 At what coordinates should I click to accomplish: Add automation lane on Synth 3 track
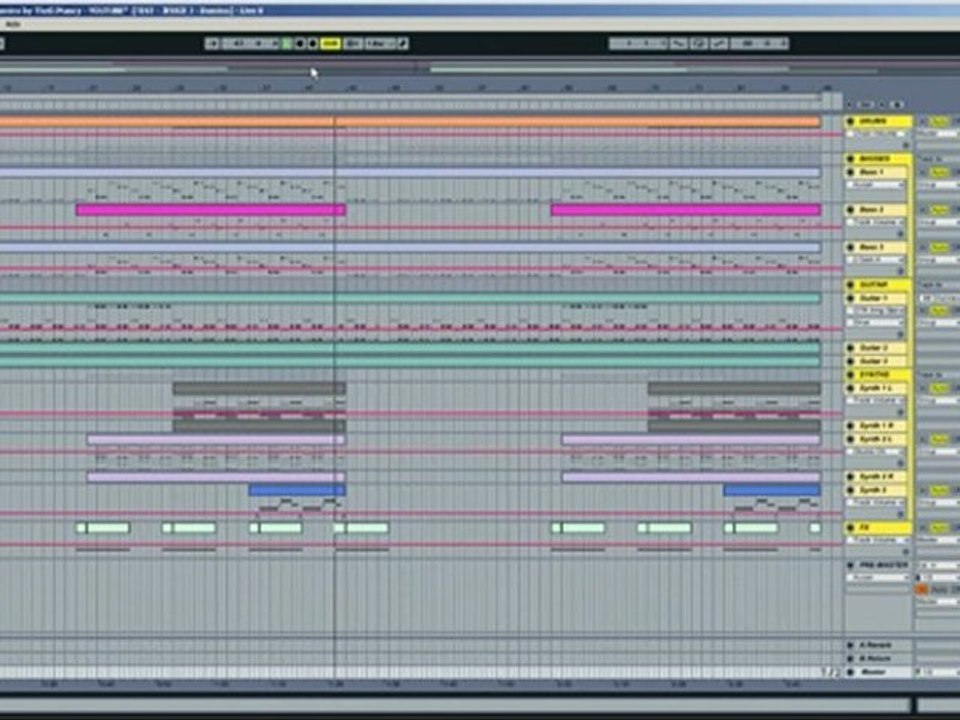click(901, 514)
